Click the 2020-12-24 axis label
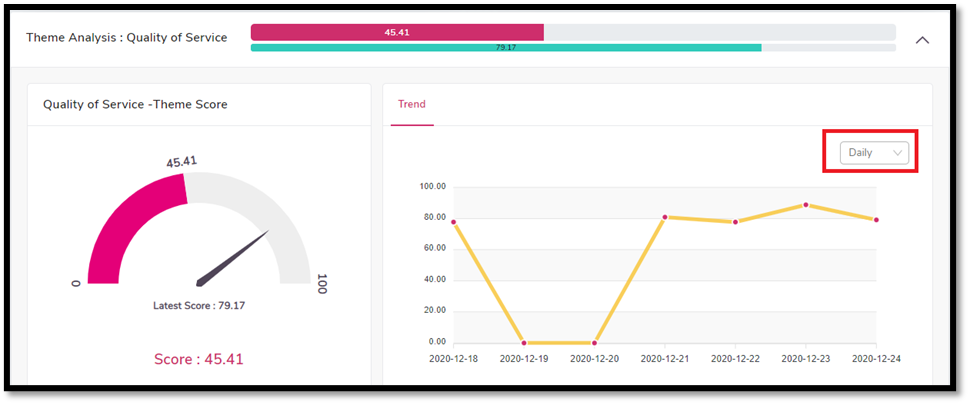The width and height of the screenshot is (969, 404). [x=876, y=358]
